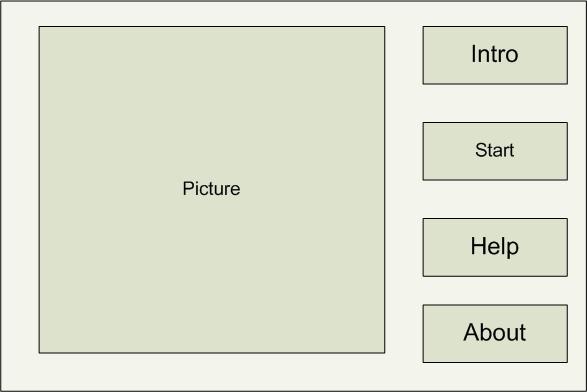This screenshot has height=392, width=587.
Task: Choose the topmost menu box, Intro
Action: pyautogui.click(x=495, y=55)
